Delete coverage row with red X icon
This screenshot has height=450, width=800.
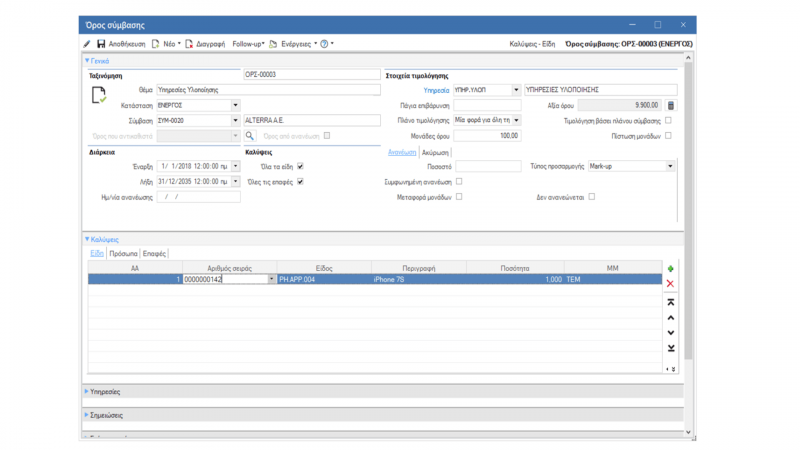[670, 284]
